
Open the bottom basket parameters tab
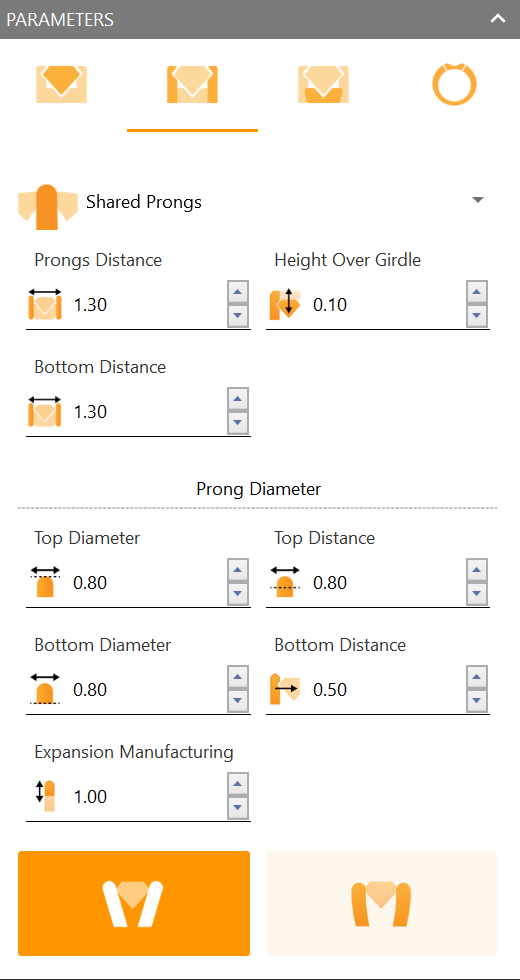tap(323, 84)
